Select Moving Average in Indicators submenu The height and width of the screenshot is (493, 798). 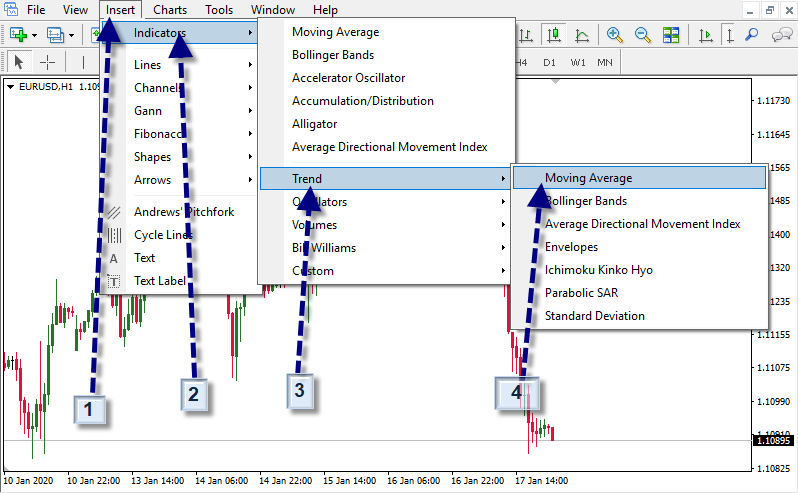386,32
